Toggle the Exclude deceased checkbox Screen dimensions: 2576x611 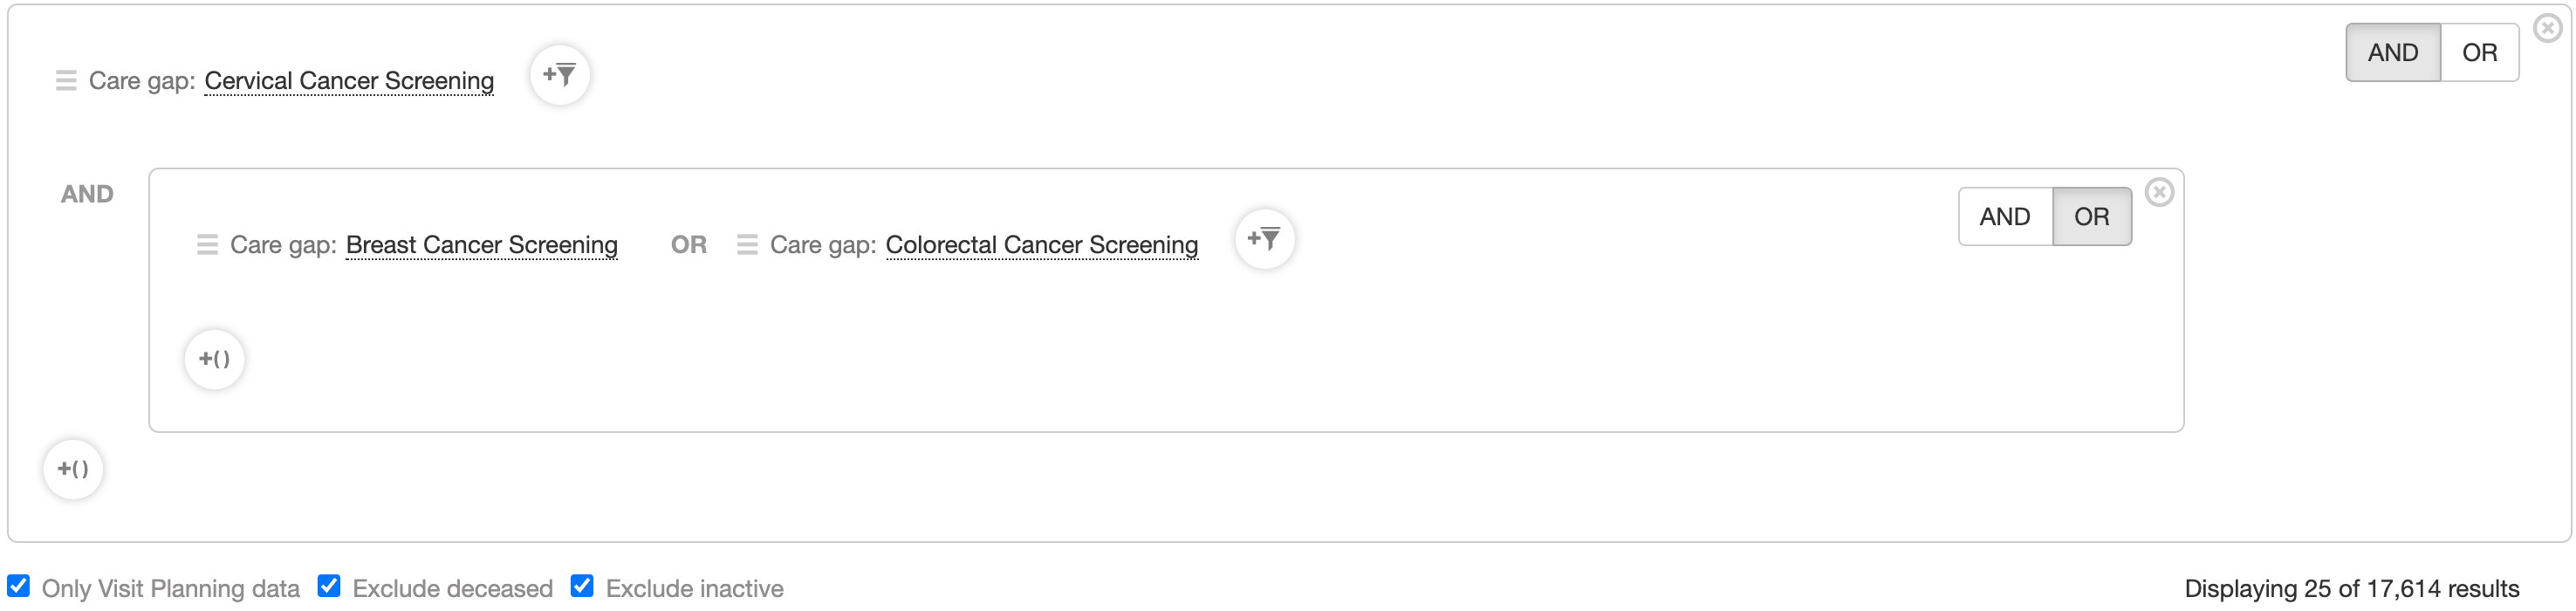[329, 586]
